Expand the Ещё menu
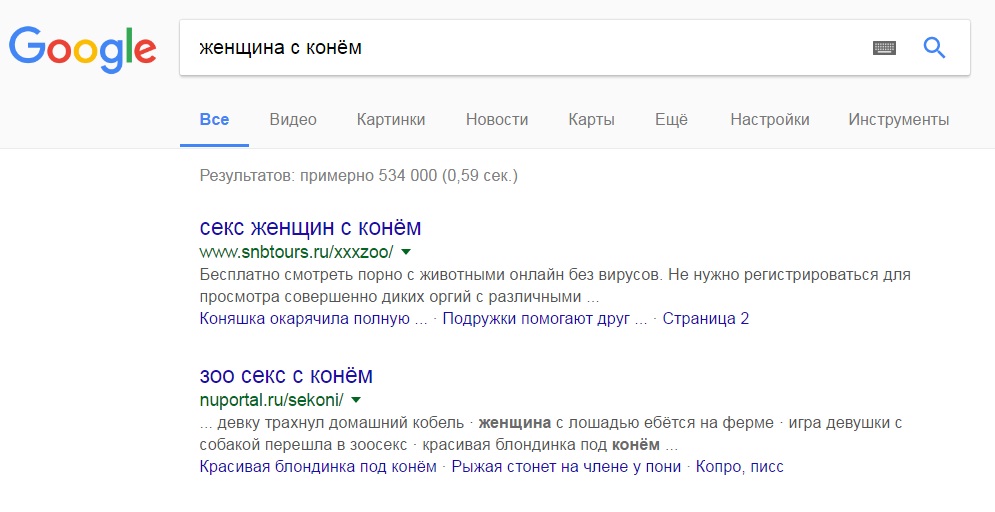The width and height of the screenshot is (995, 512). [671, 119]
